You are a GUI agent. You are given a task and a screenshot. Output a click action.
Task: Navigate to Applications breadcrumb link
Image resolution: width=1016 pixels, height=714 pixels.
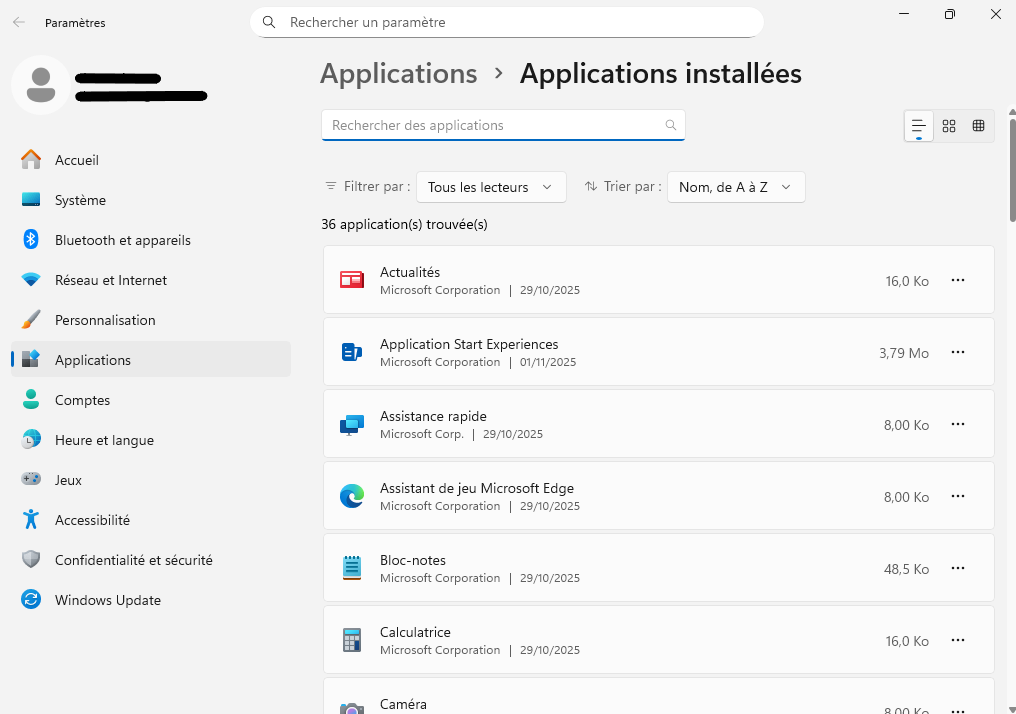(398, 74)
